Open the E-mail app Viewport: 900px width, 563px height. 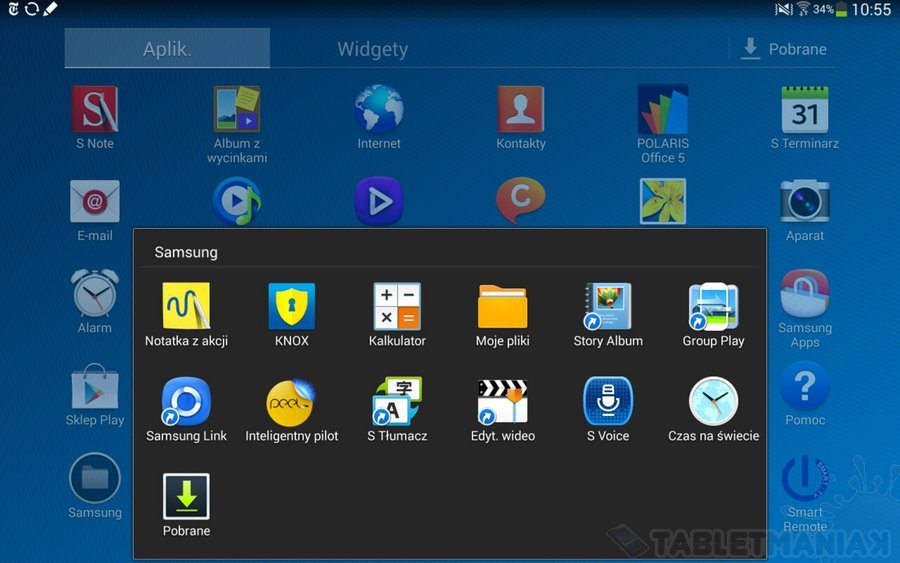pyautogui.click(x=95, y=201)
